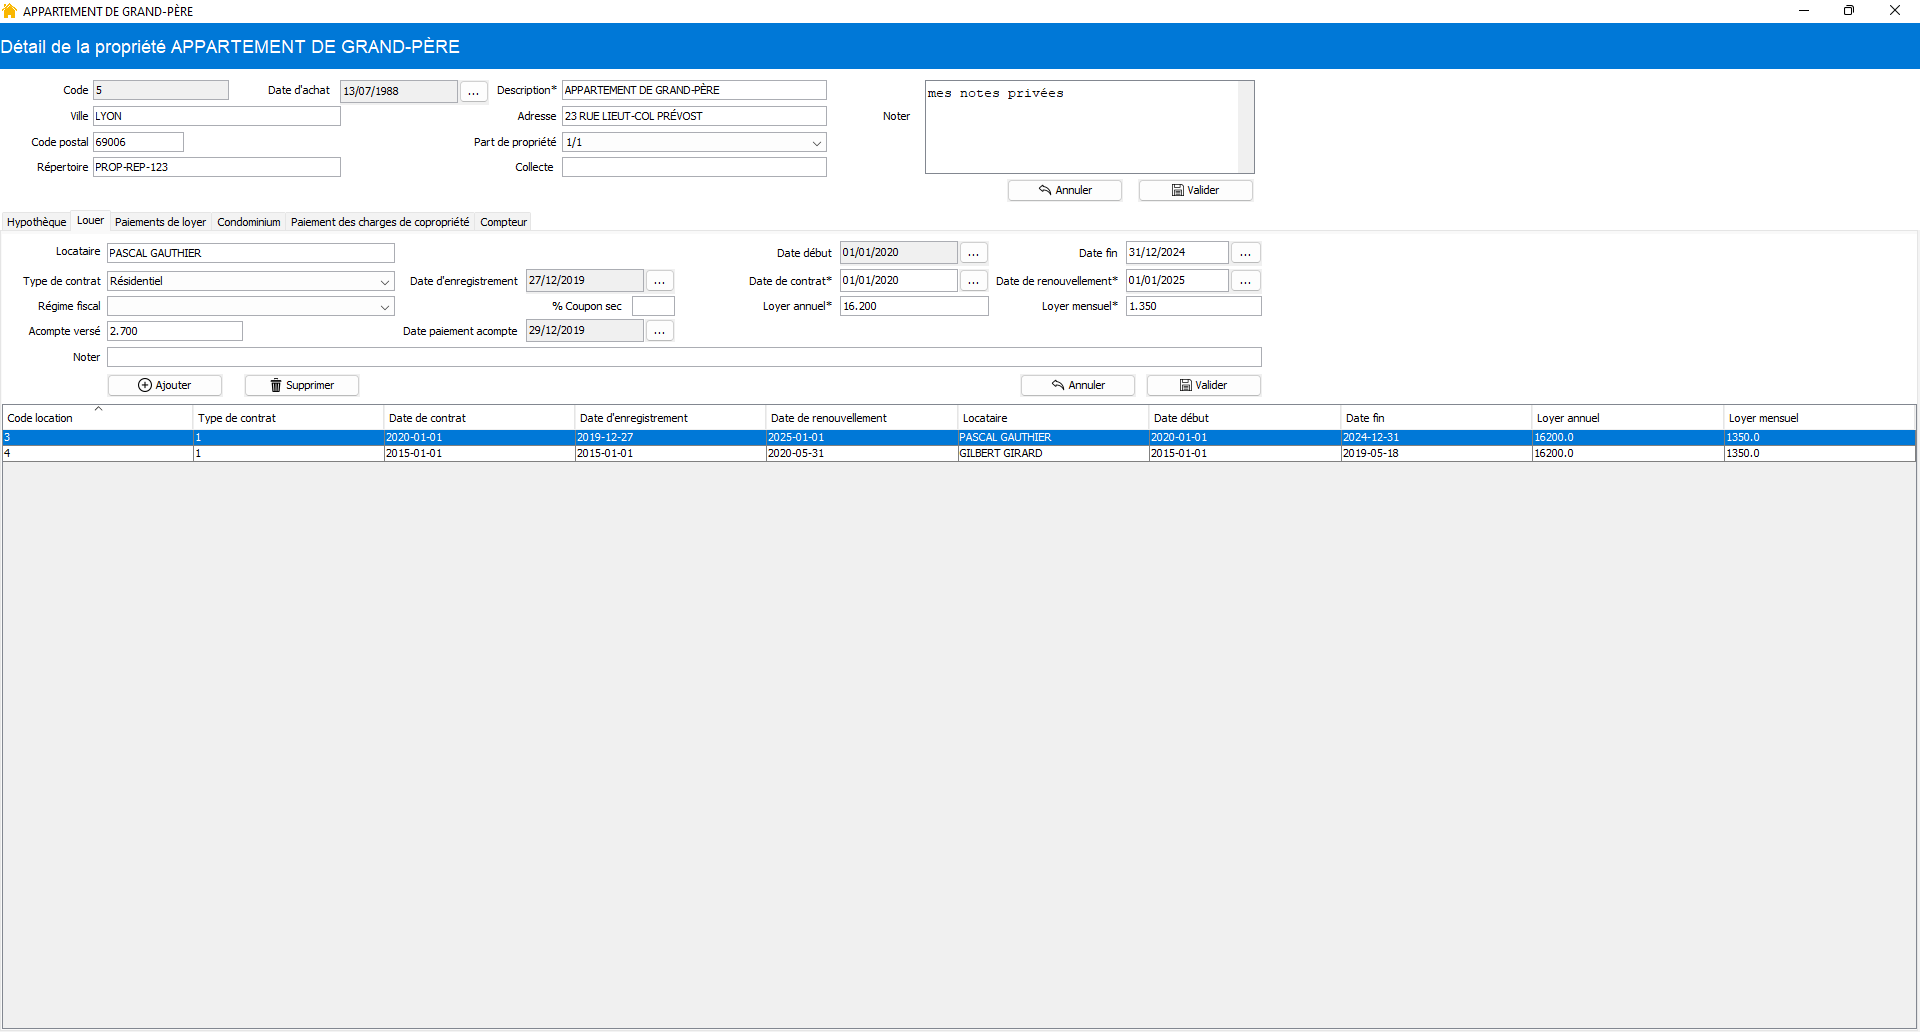Sort by Loyer mensuel column header
Screen dimensions: 1920x1032
point(1820,418)
